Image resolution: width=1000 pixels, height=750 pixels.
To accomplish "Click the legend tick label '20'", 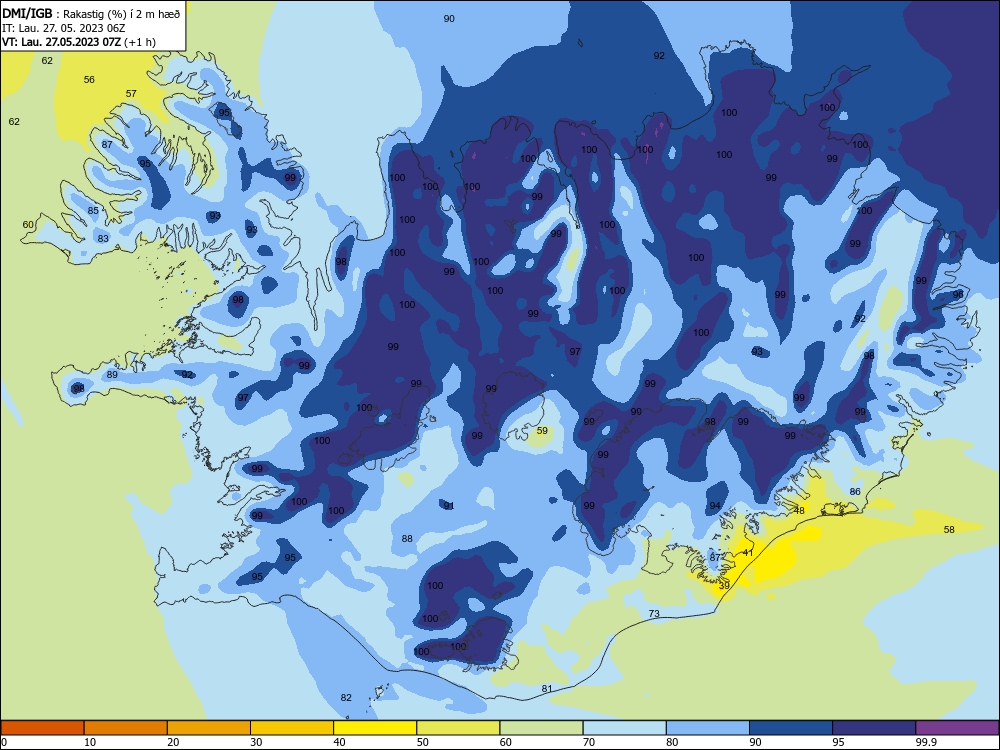I will click(173, 742).
